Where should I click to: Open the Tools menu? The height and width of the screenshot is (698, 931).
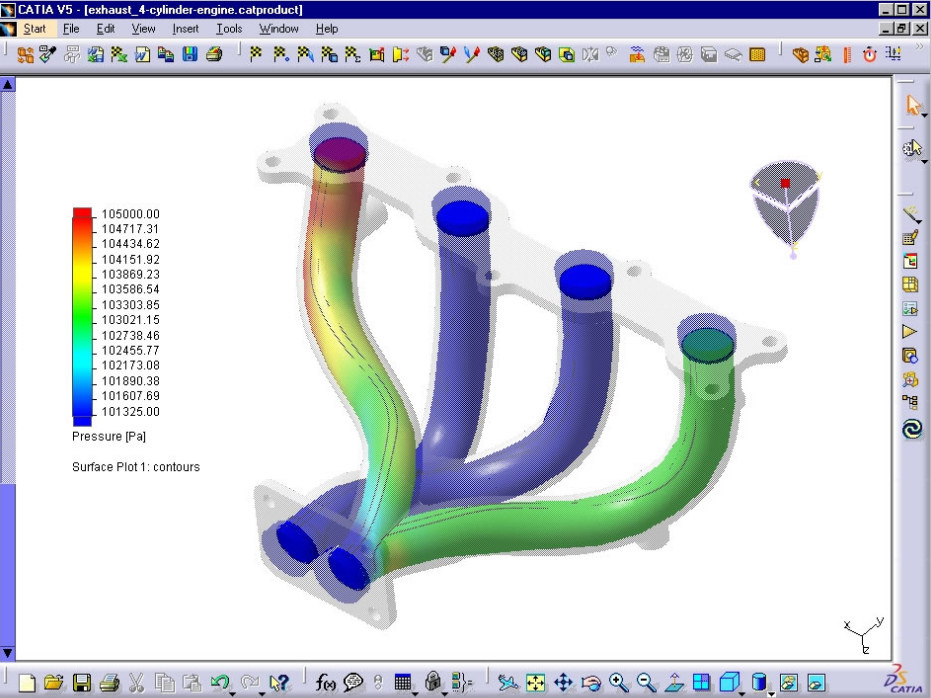229,28
